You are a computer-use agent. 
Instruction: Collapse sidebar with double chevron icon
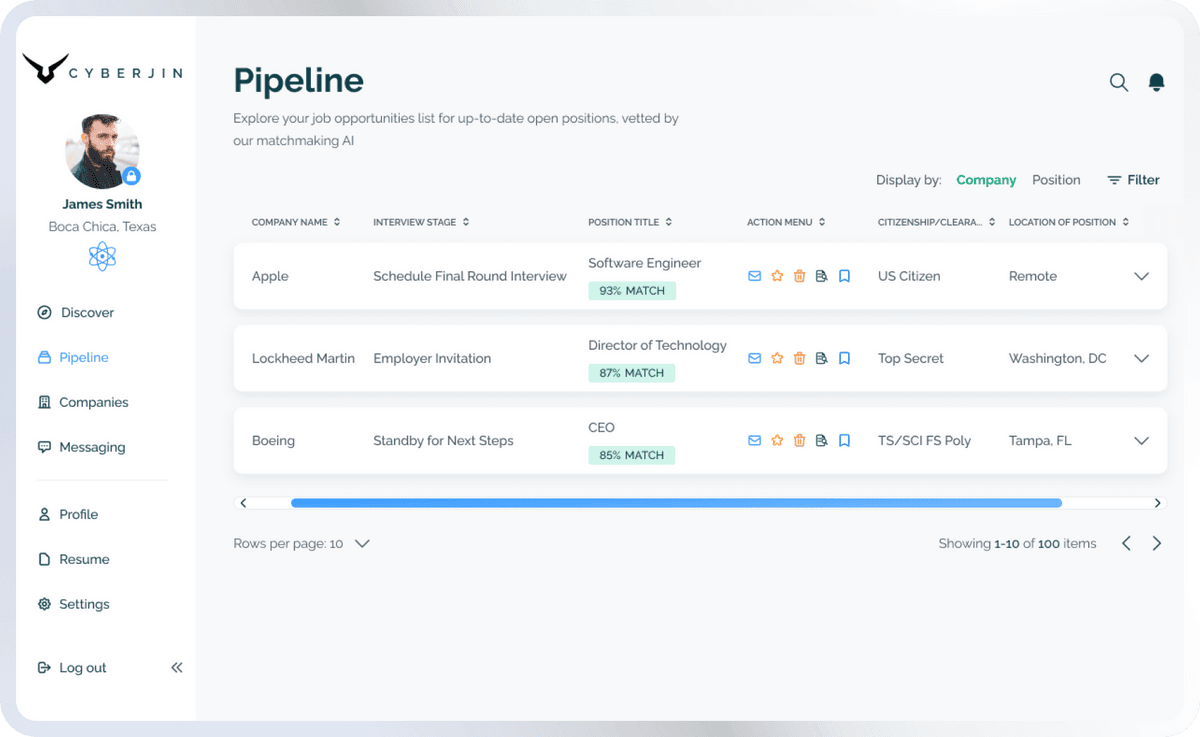[177, 667]
